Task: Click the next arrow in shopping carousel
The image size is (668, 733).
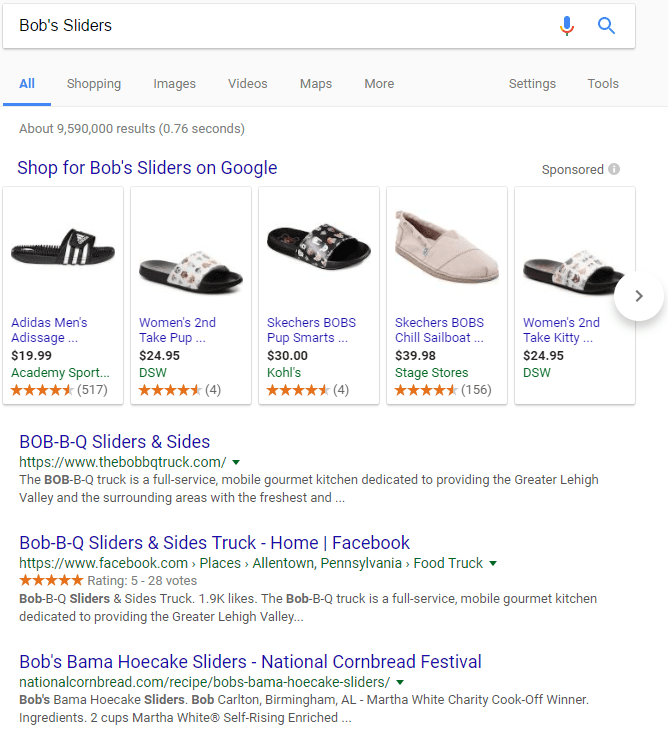Action: [640, 296]
